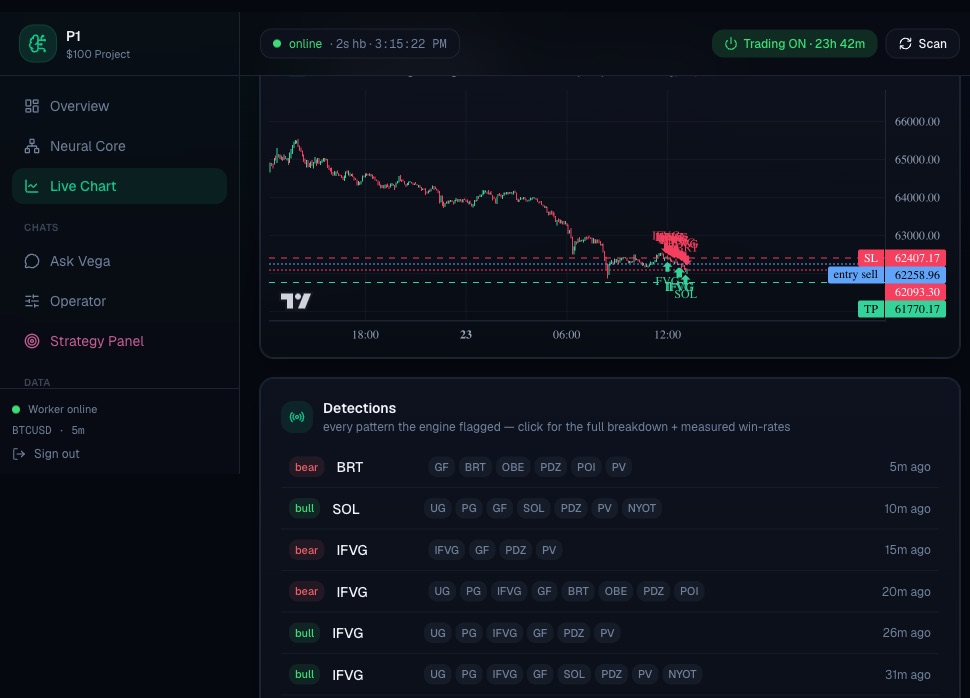
Task: Click the Scan refresh button
Action: click(922, 44)
